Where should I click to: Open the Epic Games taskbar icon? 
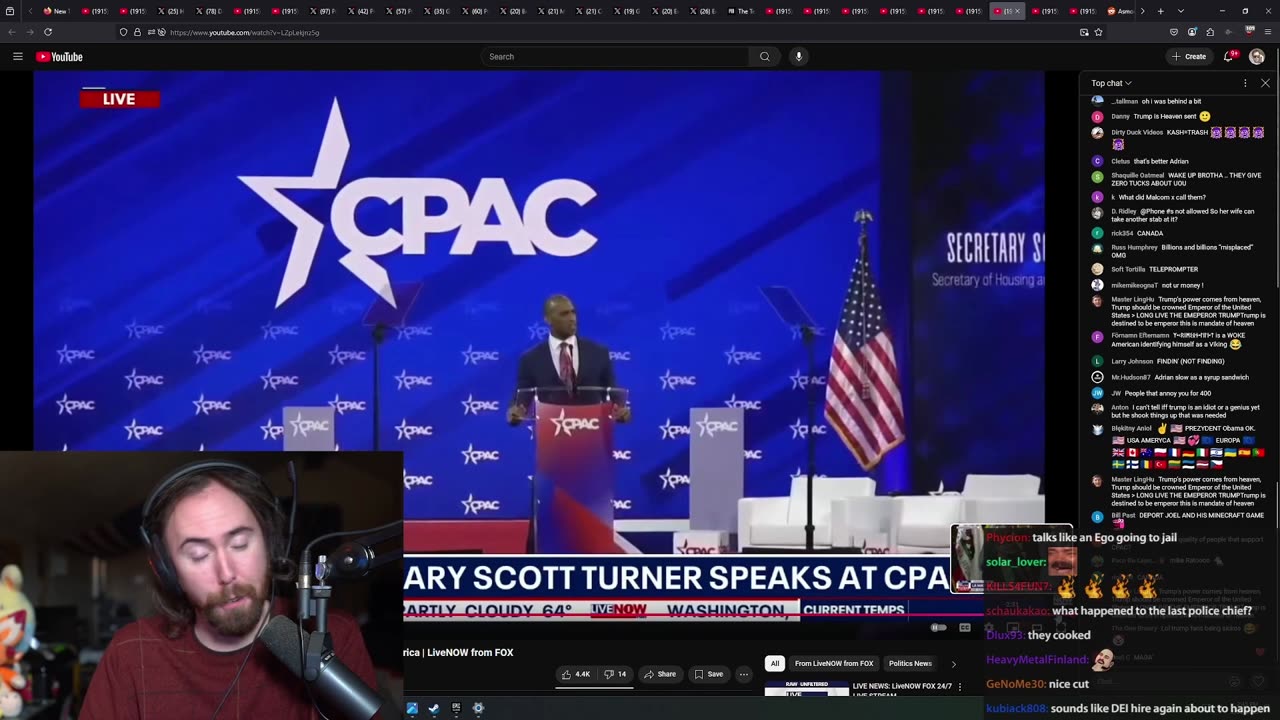point(456,708)
